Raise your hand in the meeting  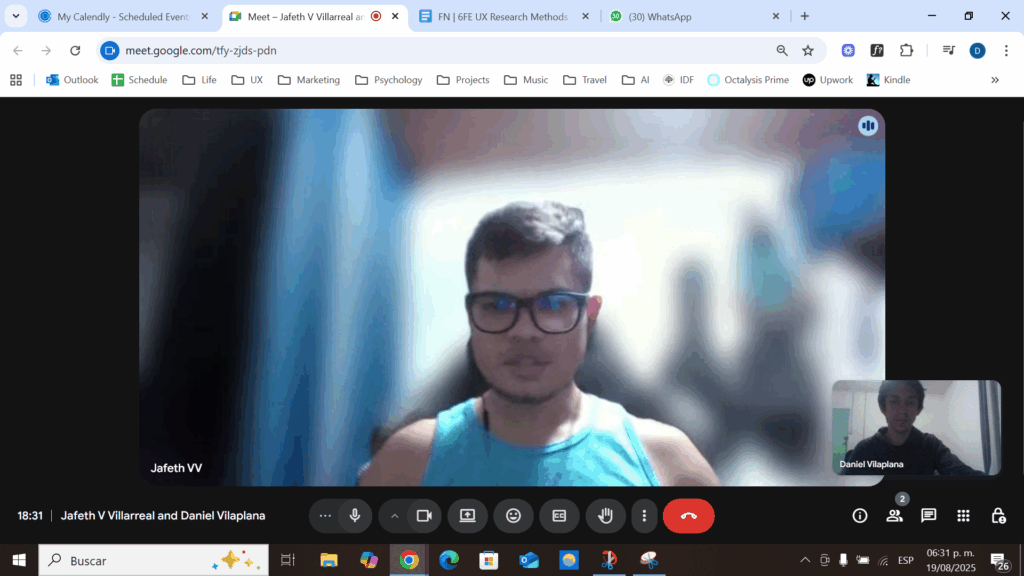pyautogui.click(x=605, y=516)
